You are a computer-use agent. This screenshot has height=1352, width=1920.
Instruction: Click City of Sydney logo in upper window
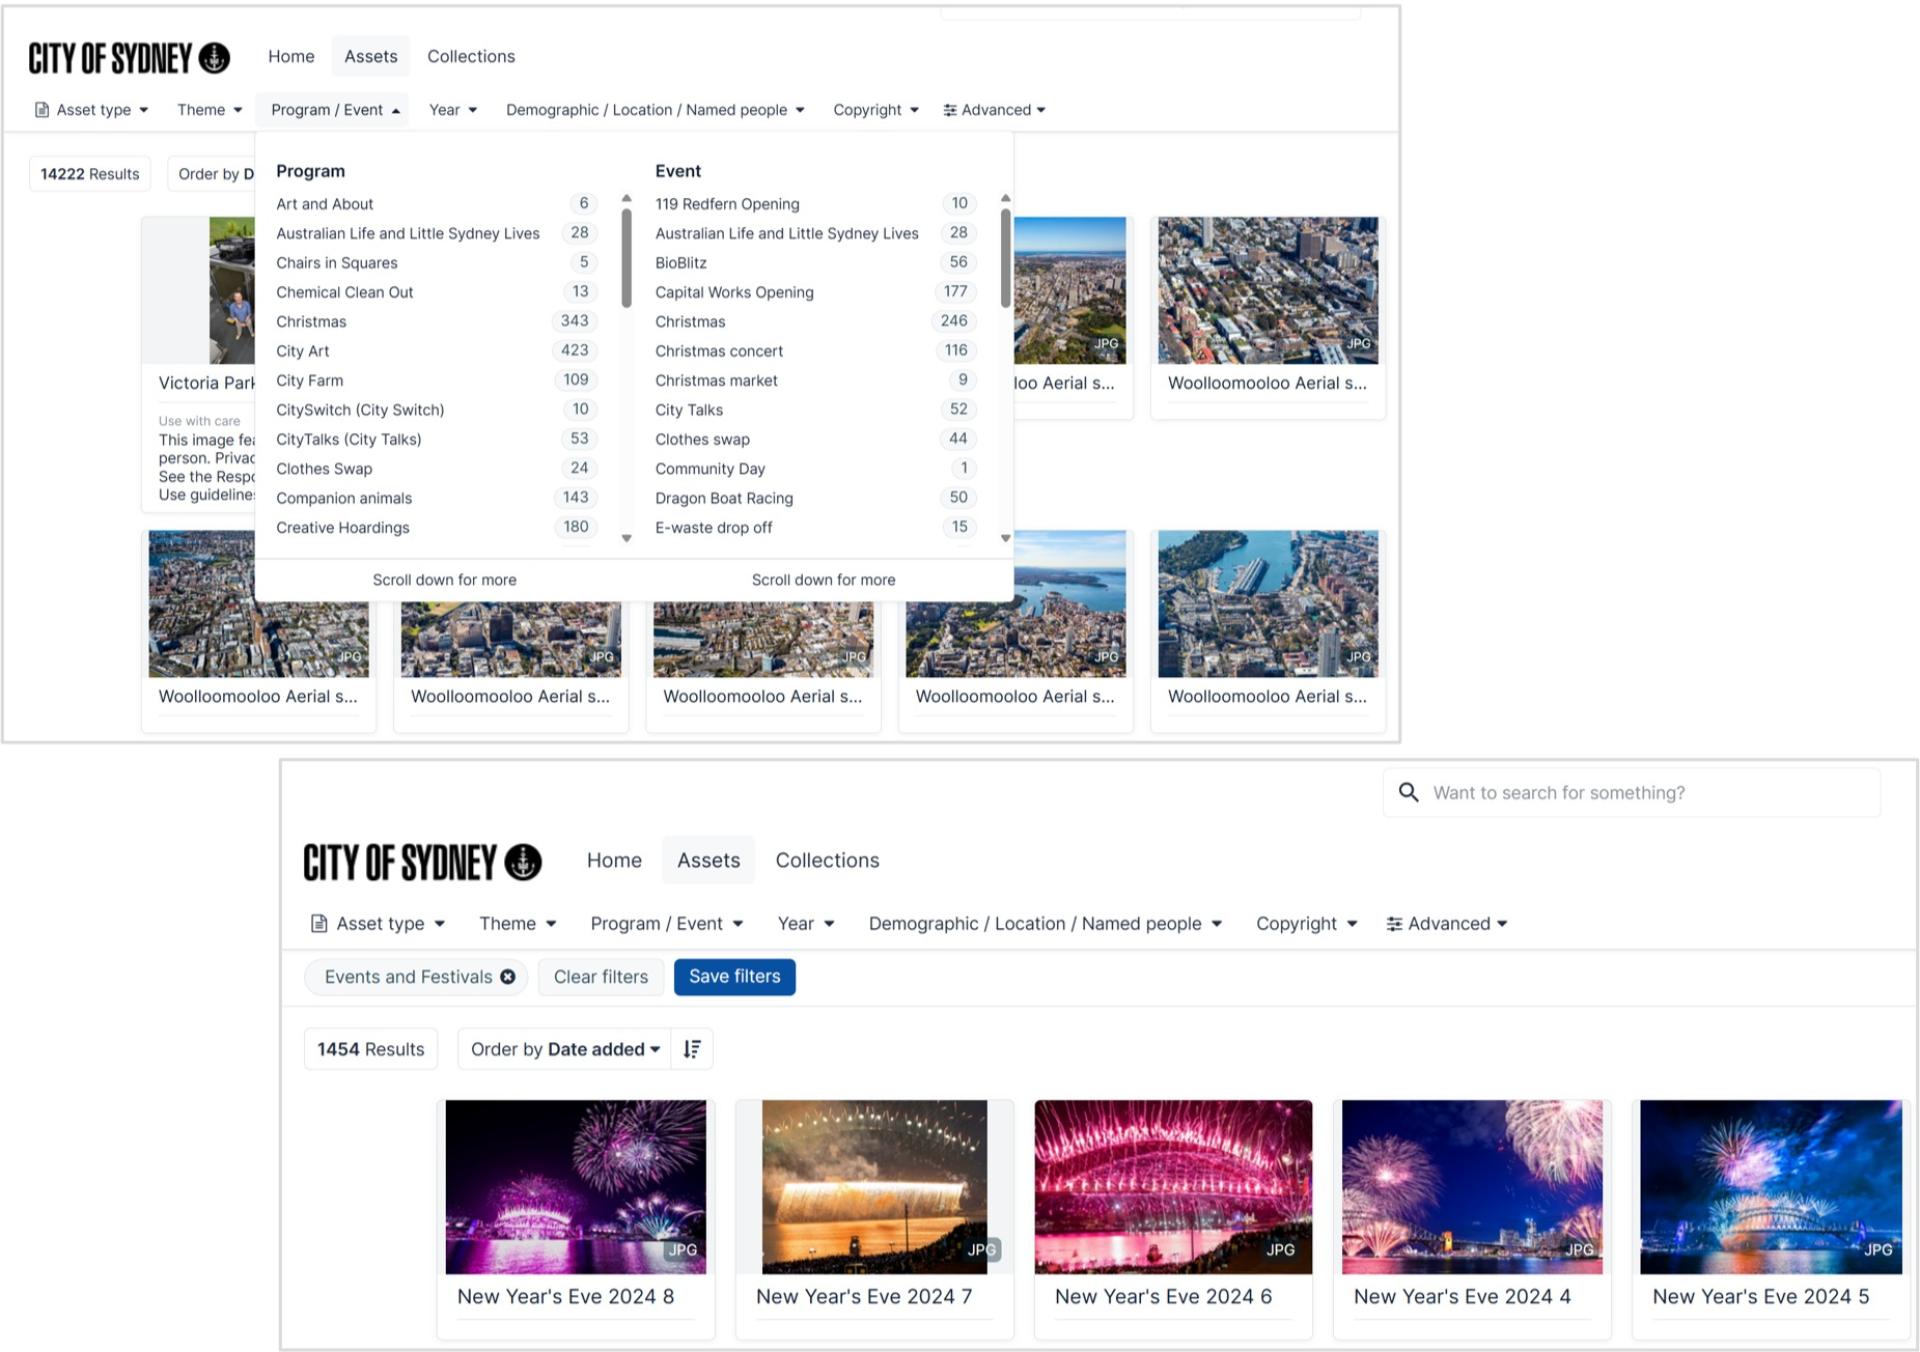click(x=129, y=58)
